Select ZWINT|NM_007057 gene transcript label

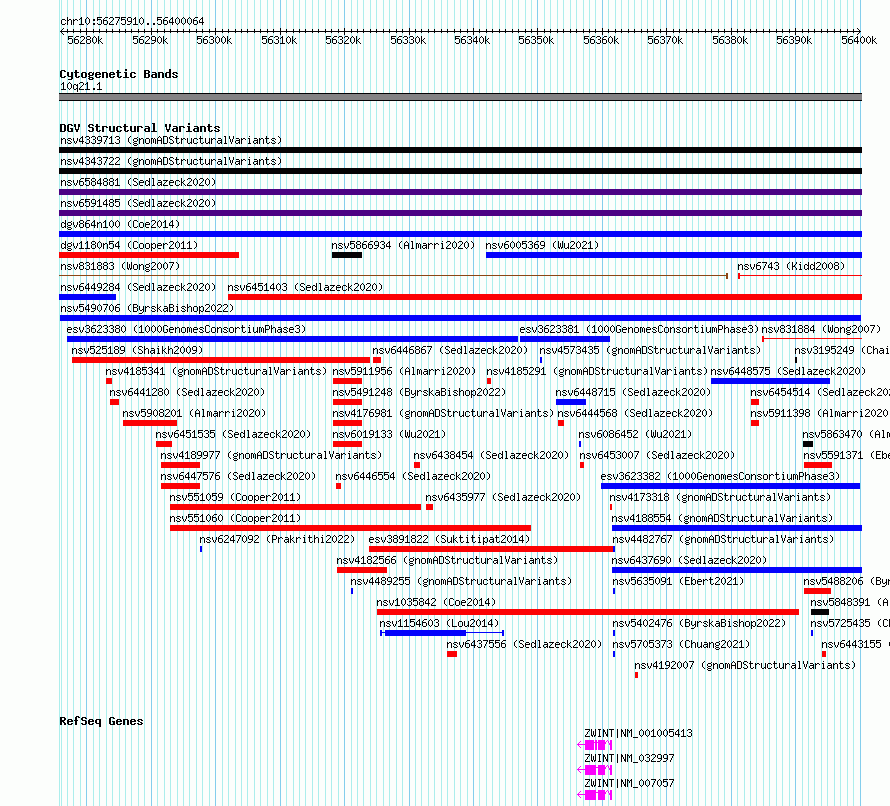(x=629, y=783)
